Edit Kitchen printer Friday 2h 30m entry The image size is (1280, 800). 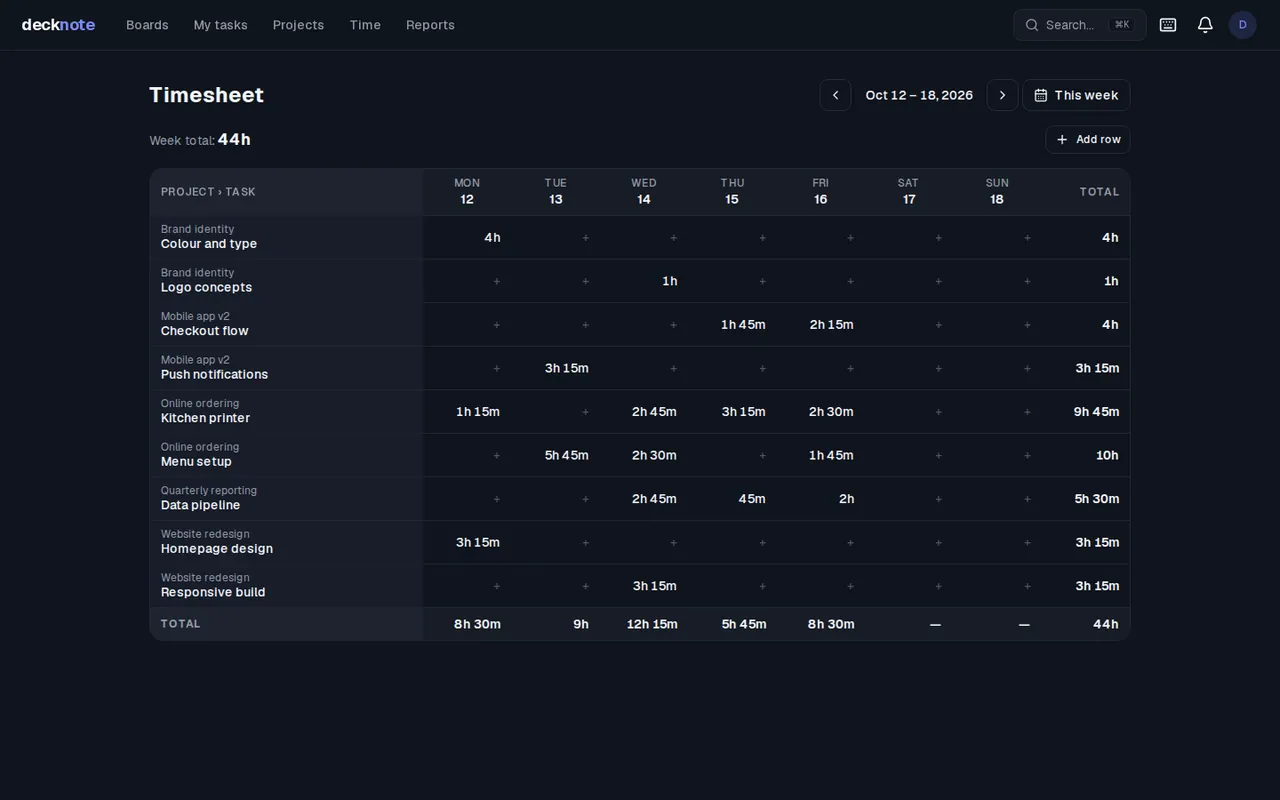point(831,412)
